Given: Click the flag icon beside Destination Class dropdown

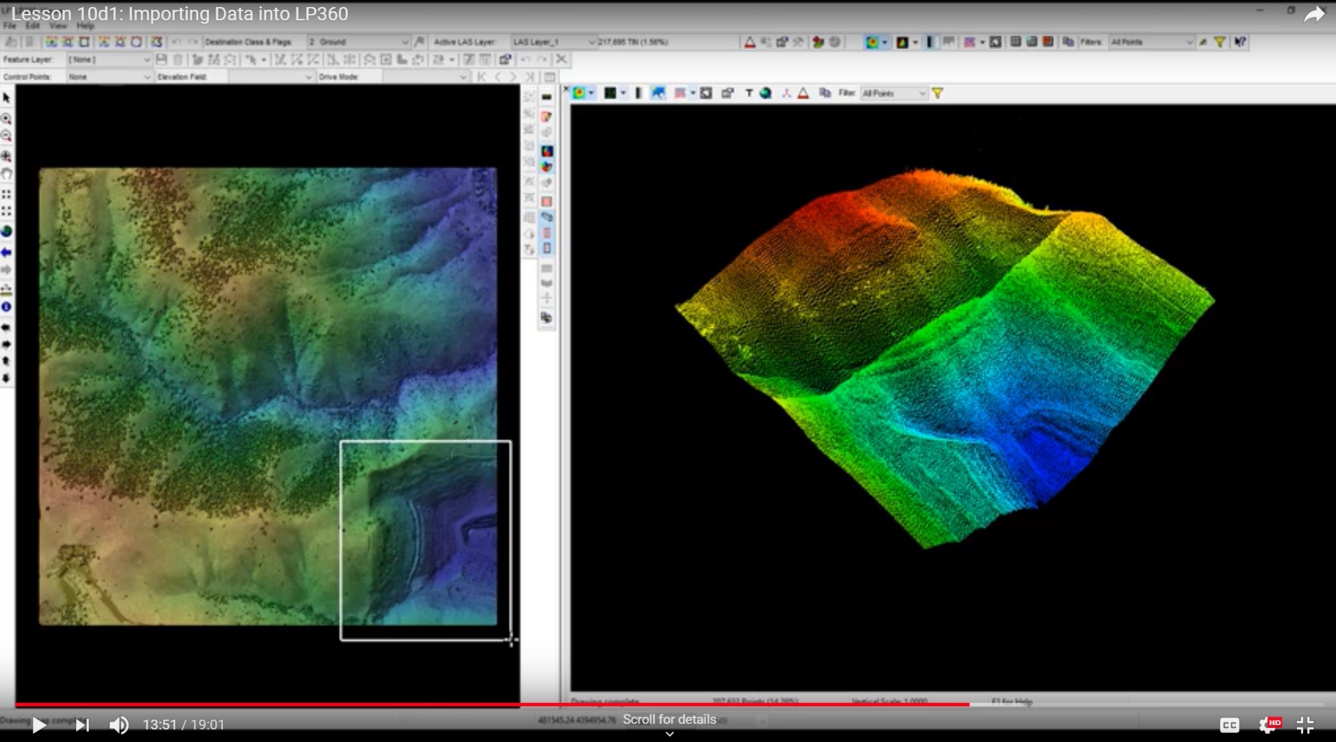Looking at the screenshot, I should pyautogui.click(x=419, y=42).
